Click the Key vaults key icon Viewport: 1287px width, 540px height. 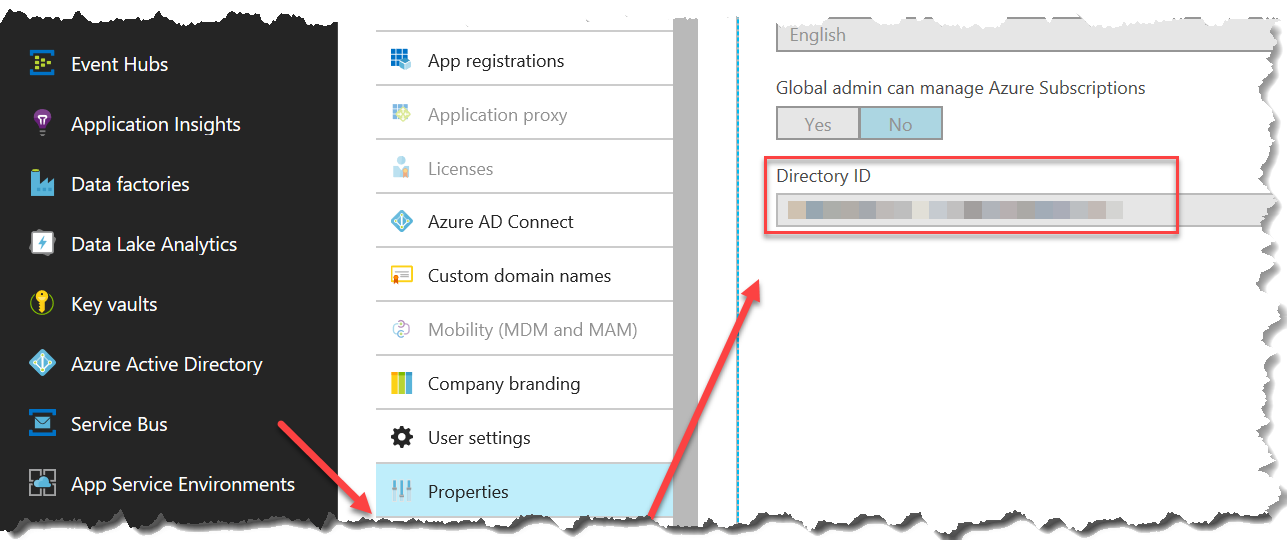coord(42,304)
